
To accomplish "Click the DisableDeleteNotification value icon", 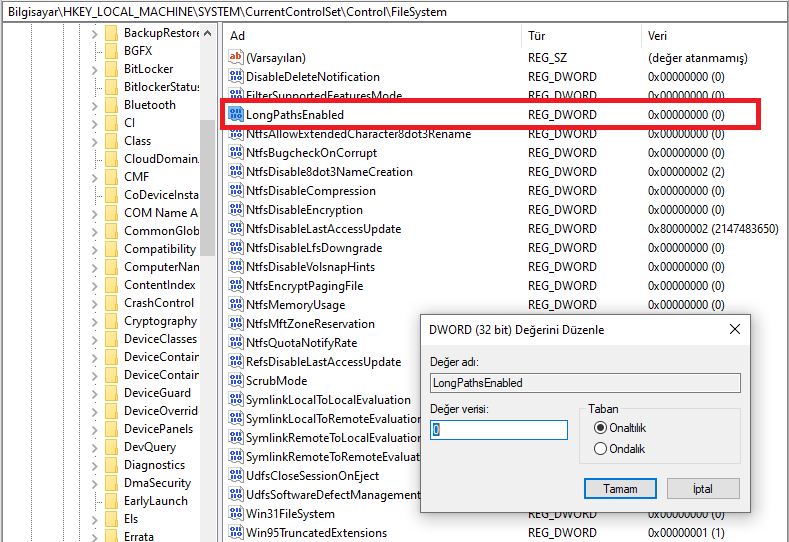I will click(237, 77).
